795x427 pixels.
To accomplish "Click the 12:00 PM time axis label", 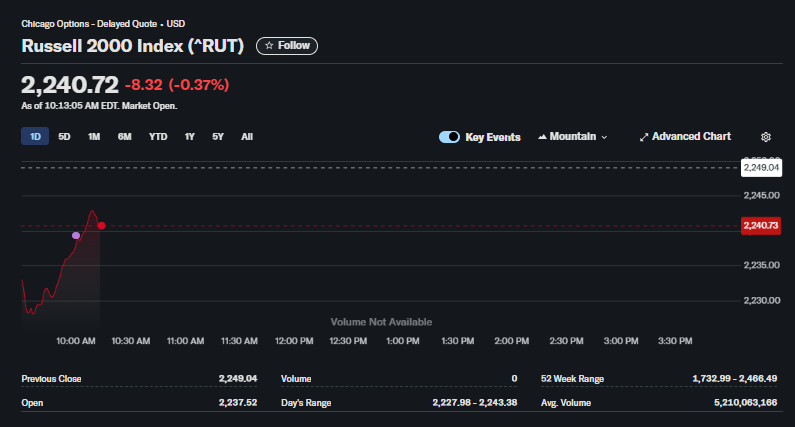I will point(294,341).
